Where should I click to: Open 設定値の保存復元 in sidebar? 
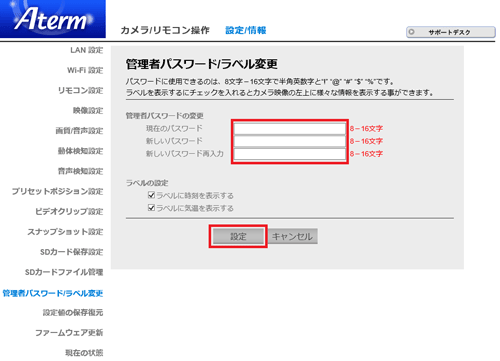coord(73,312)
